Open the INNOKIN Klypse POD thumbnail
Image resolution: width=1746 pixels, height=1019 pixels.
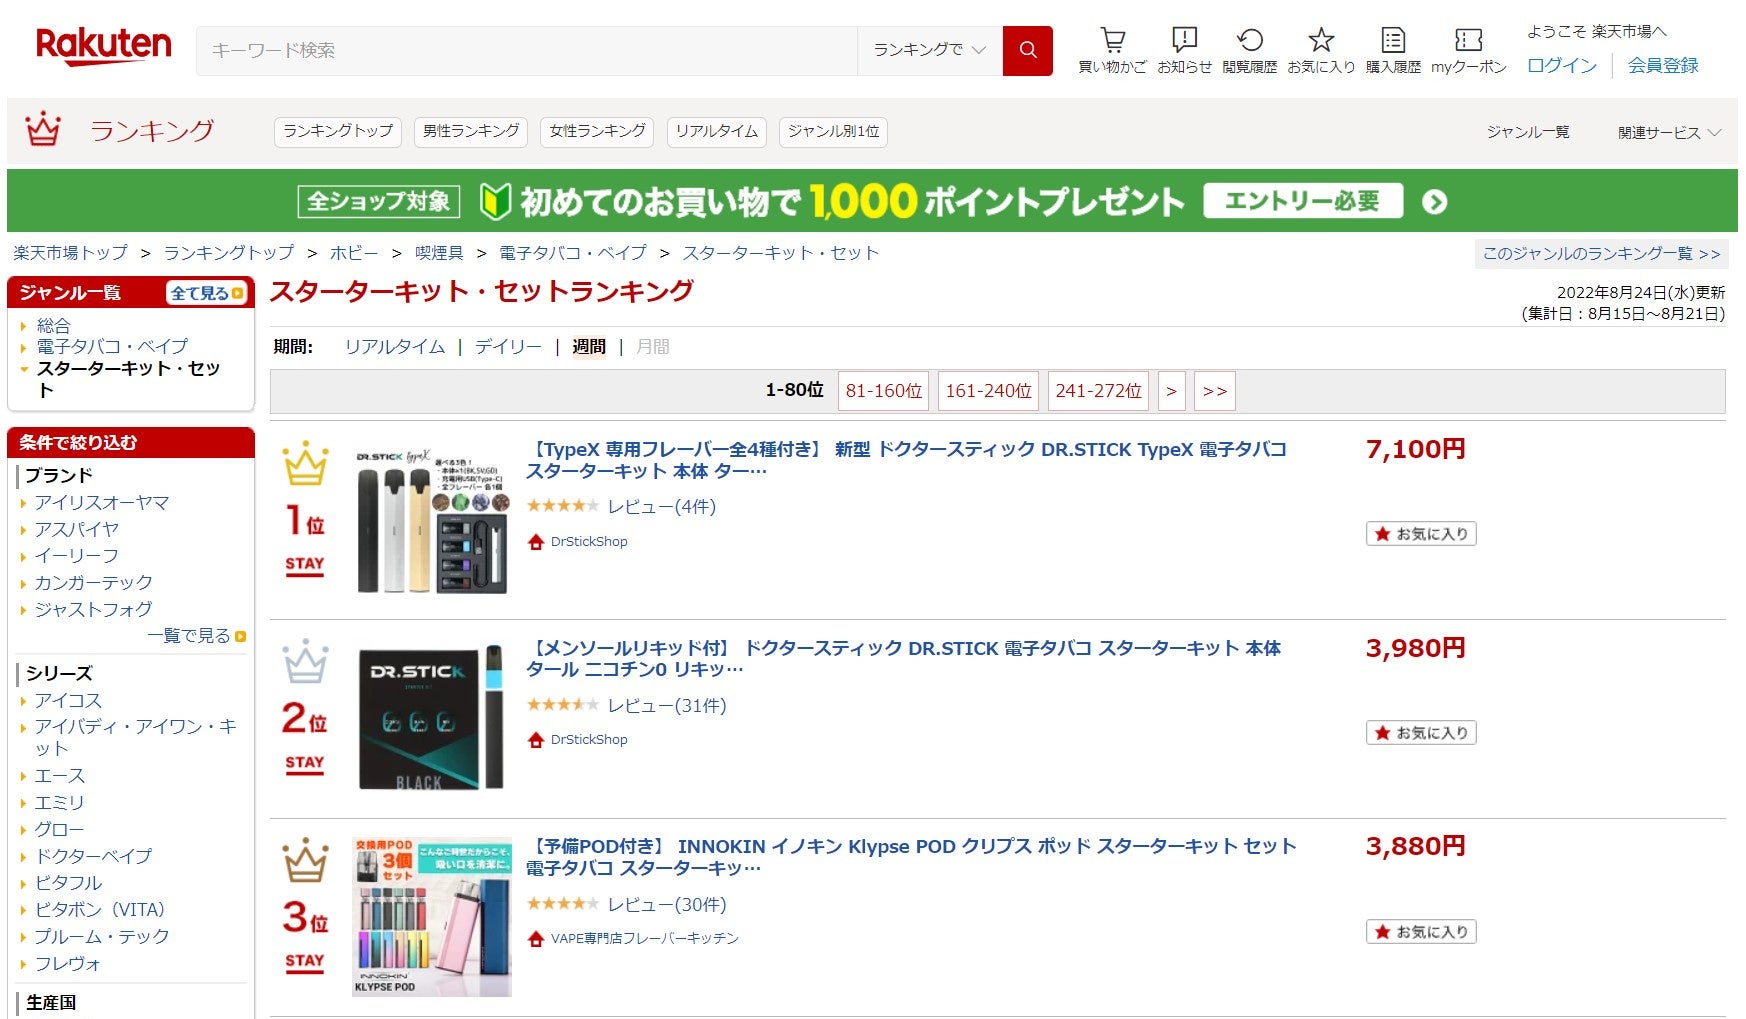click(x=432, y=917)
